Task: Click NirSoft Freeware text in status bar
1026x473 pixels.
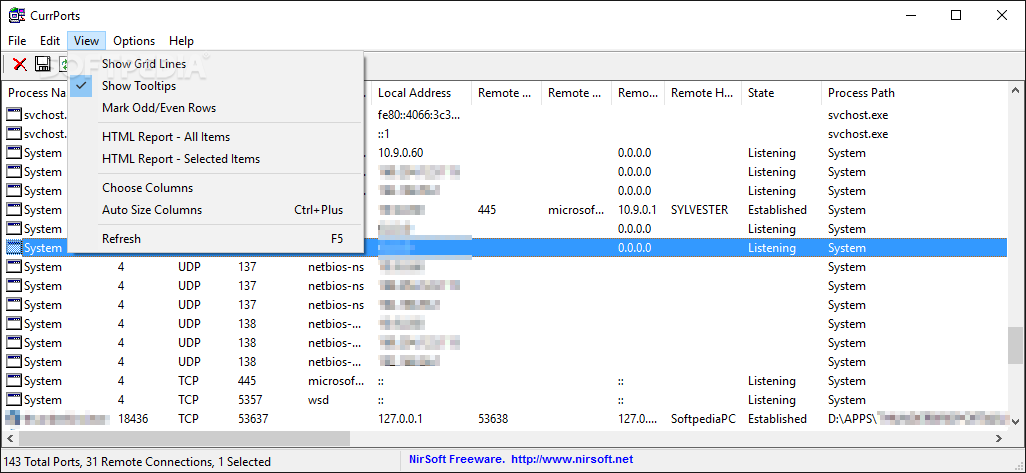Action: point(455,459)
